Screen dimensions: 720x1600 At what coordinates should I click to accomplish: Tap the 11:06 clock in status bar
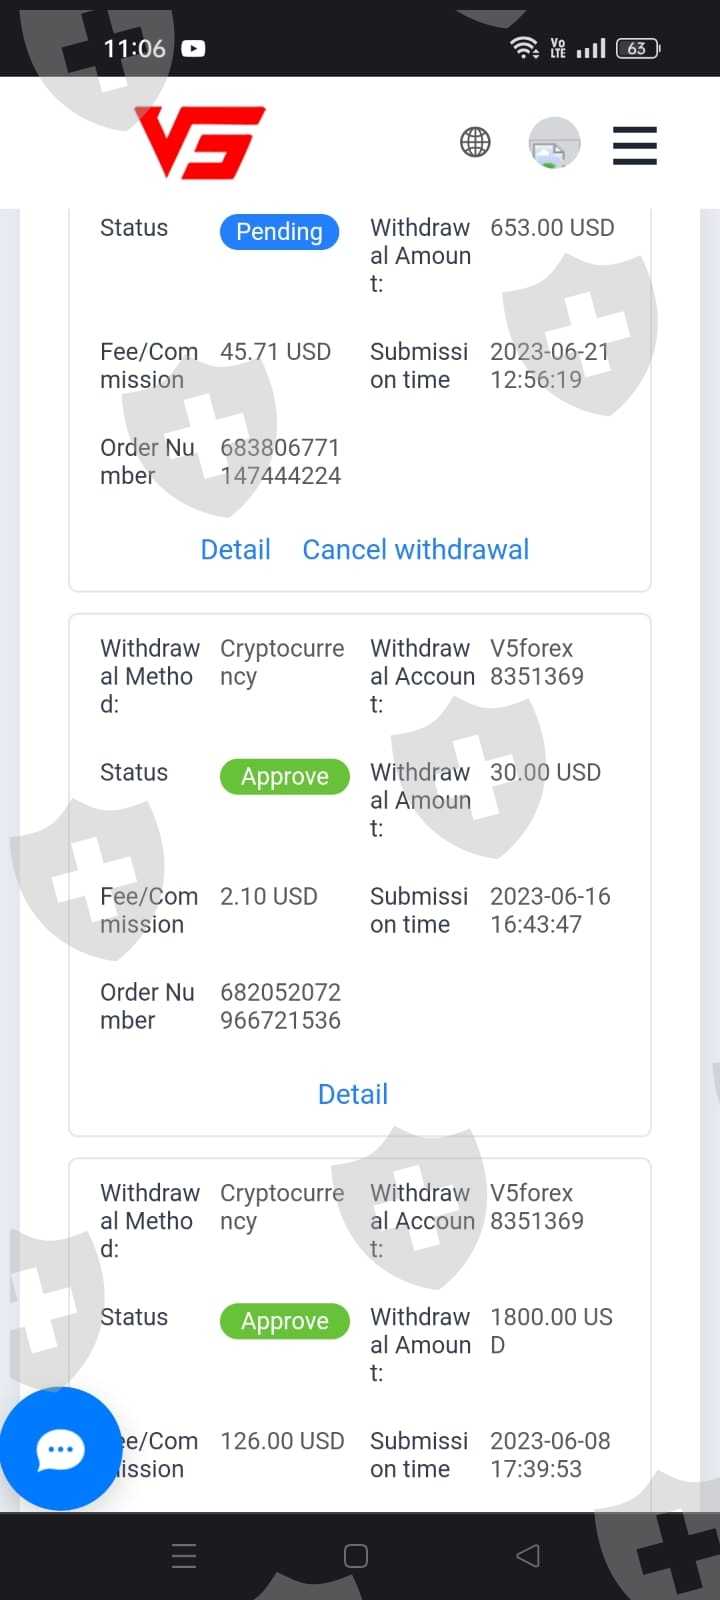tap(134, 48)
